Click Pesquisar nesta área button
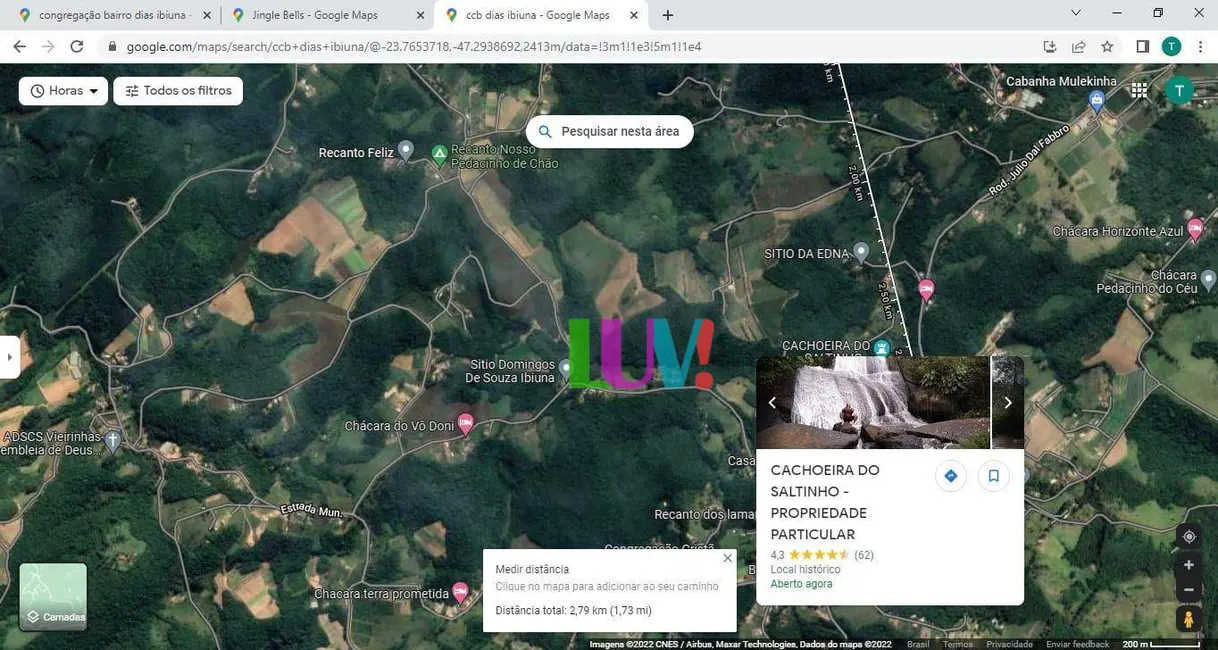 coord(609,132)
